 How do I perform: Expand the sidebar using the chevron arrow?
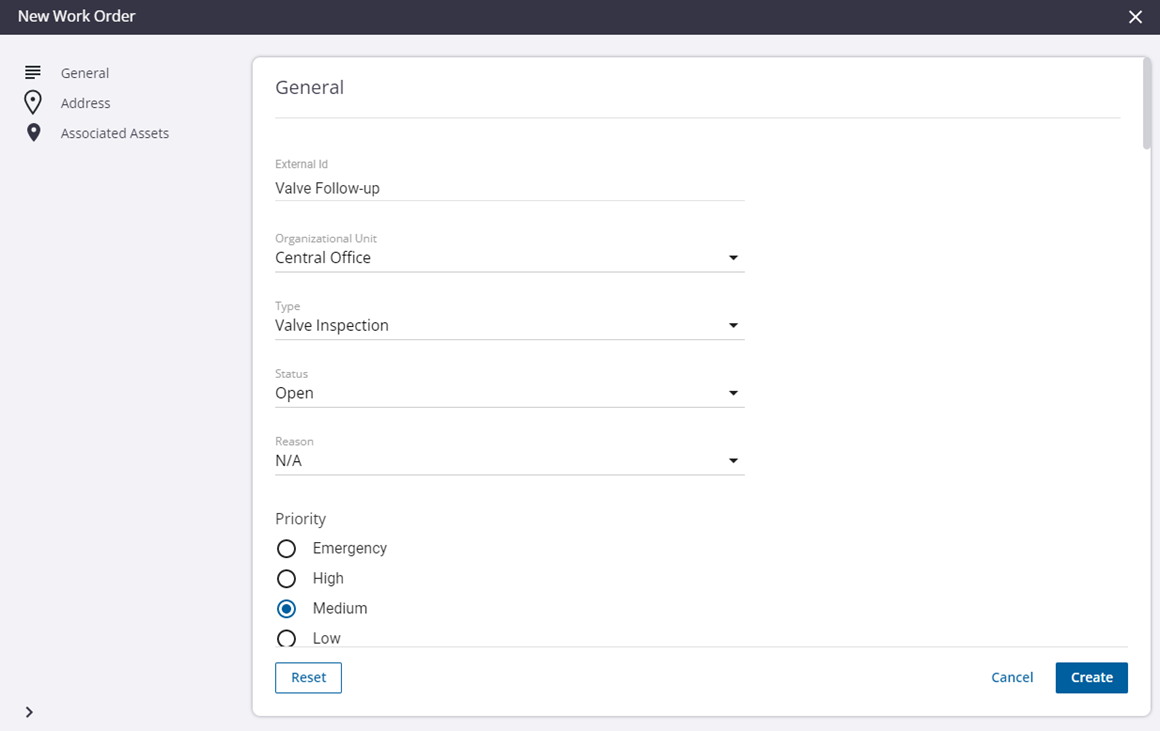pyautogui.click(x=29, y=712)
